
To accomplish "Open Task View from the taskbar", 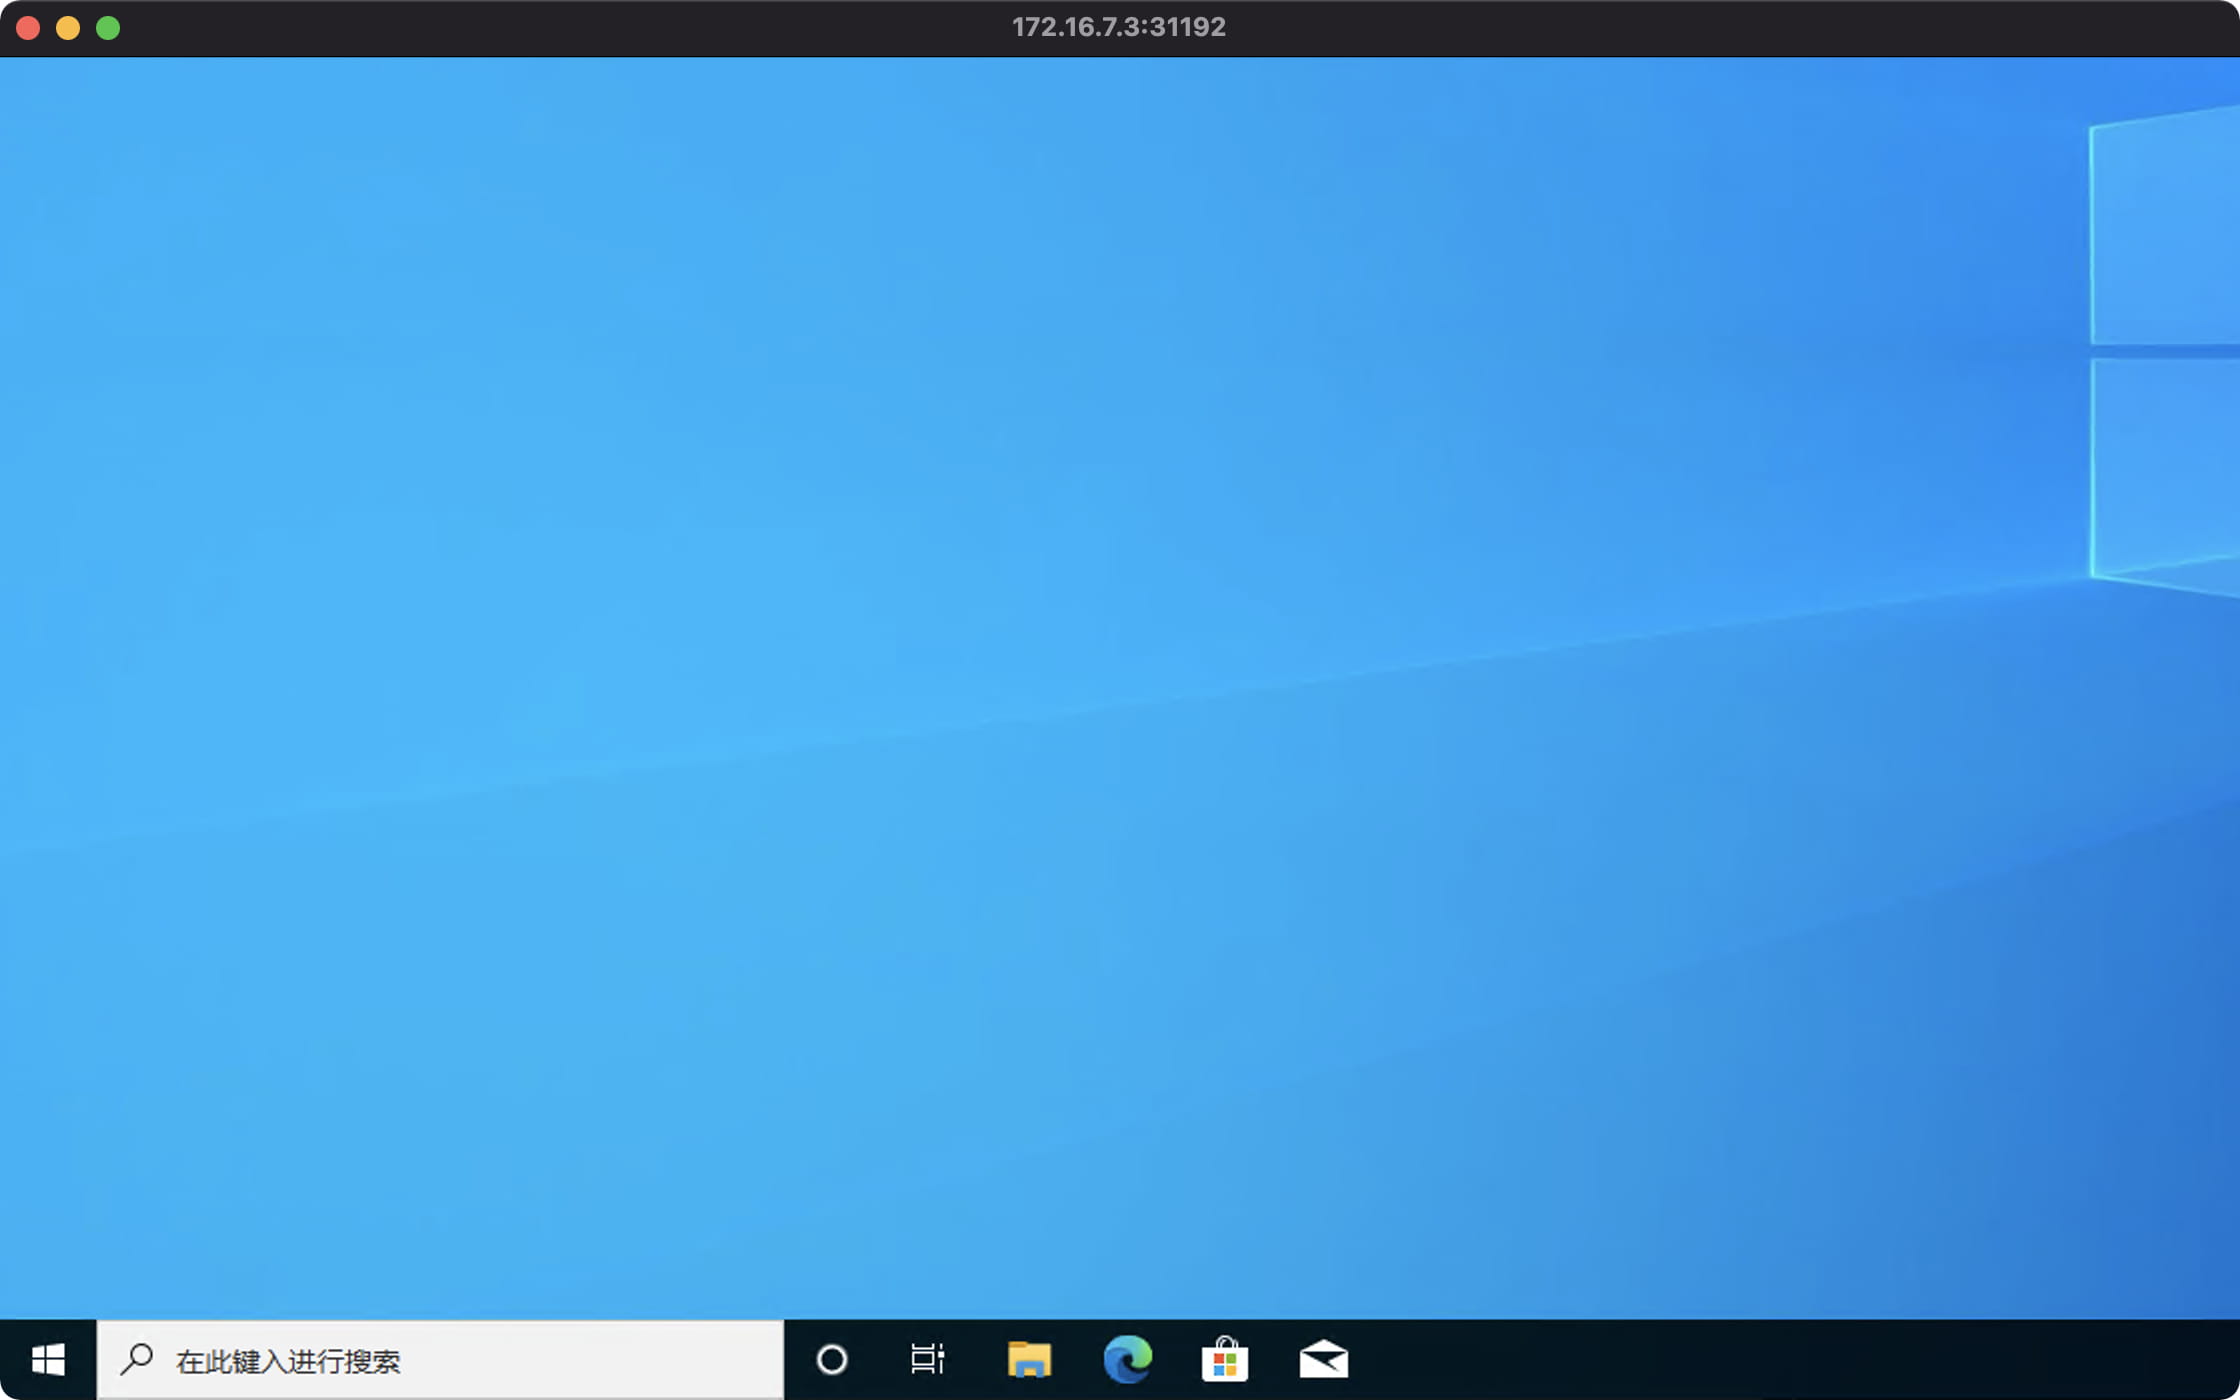I will click(x=927, y=1359).
